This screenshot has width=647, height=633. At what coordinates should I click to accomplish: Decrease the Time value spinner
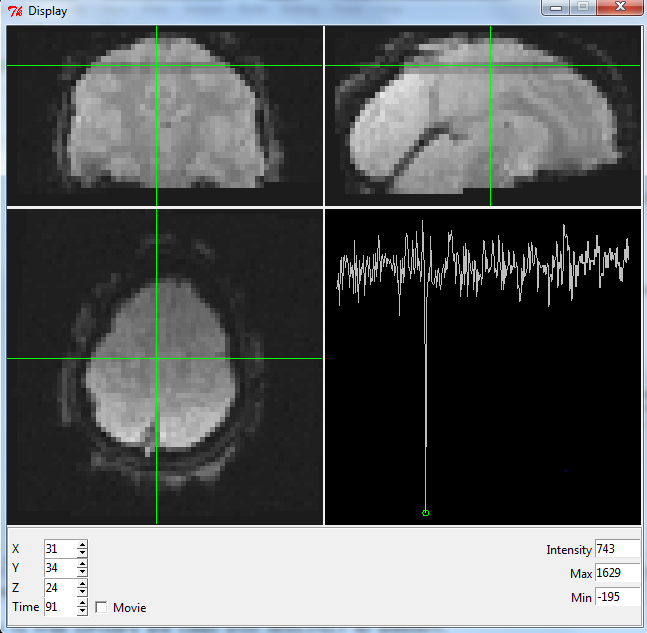[82, 611]
